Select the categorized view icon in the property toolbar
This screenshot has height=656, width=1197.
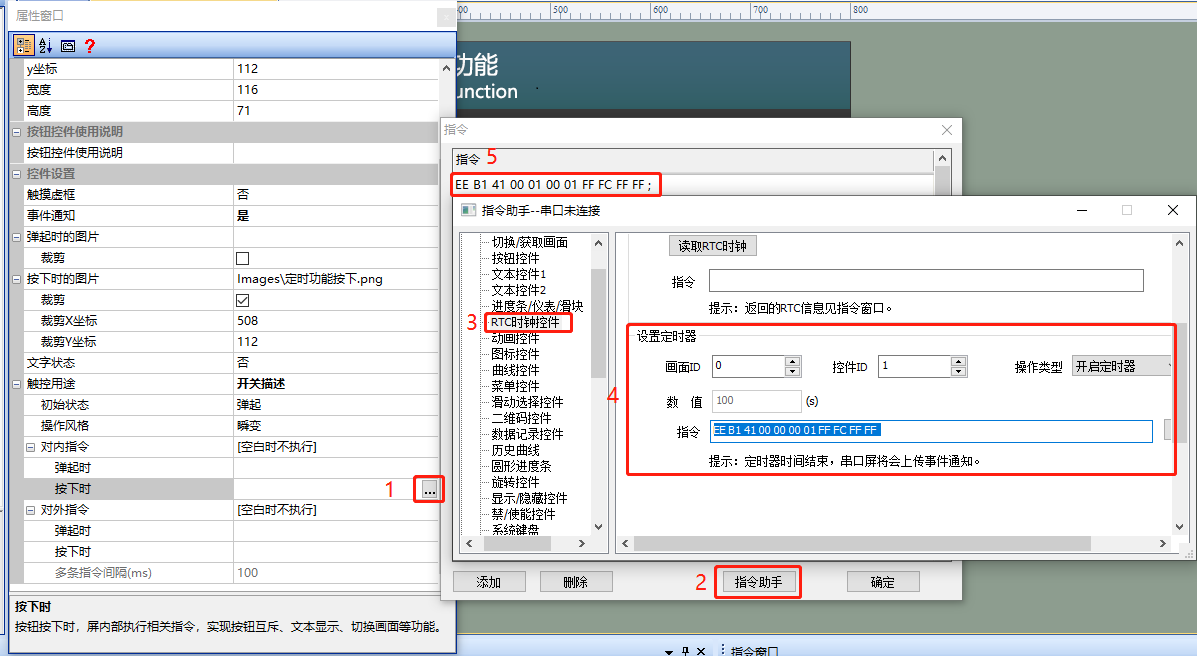(x=24, y=46)
